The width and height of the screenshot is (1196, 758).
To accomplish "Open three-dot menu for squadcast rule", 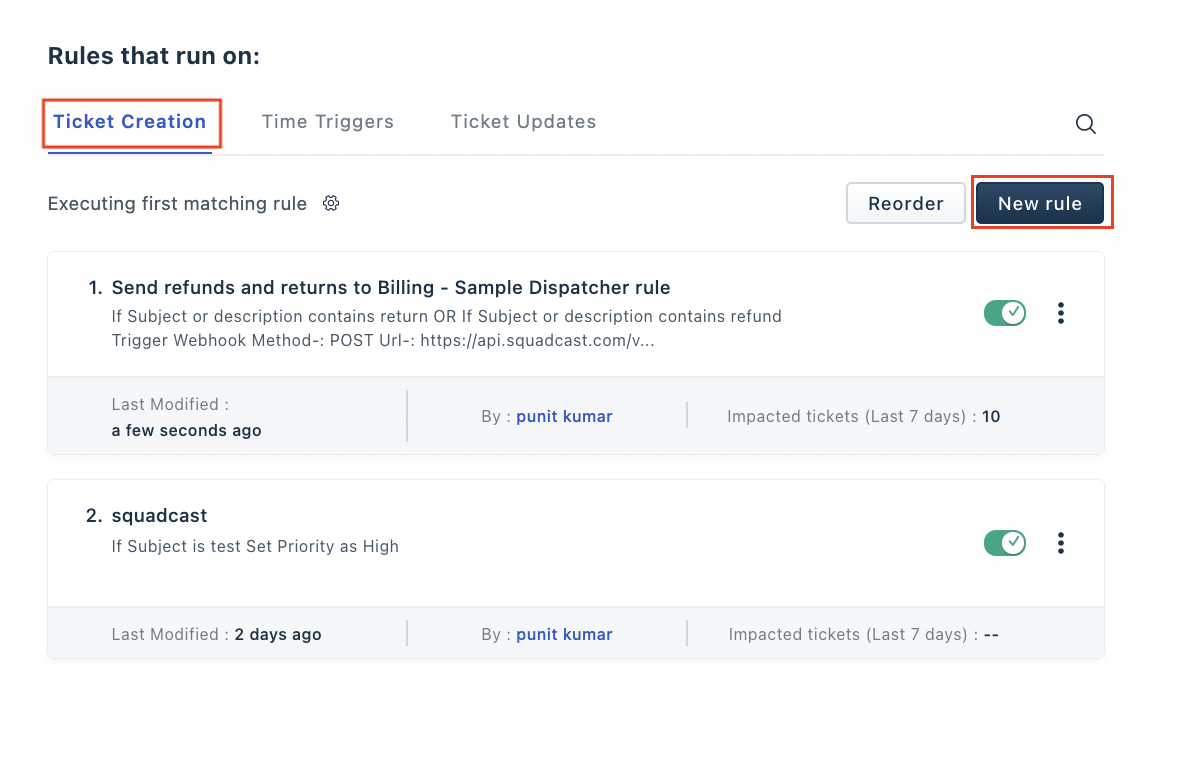I will (1060, 543).
